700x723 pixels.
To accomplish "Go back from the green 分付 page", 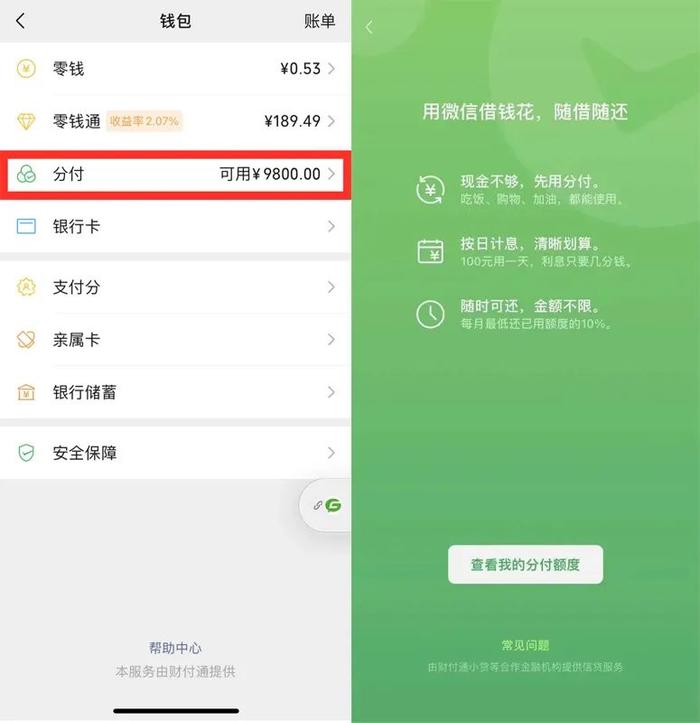I will [369, 27].
